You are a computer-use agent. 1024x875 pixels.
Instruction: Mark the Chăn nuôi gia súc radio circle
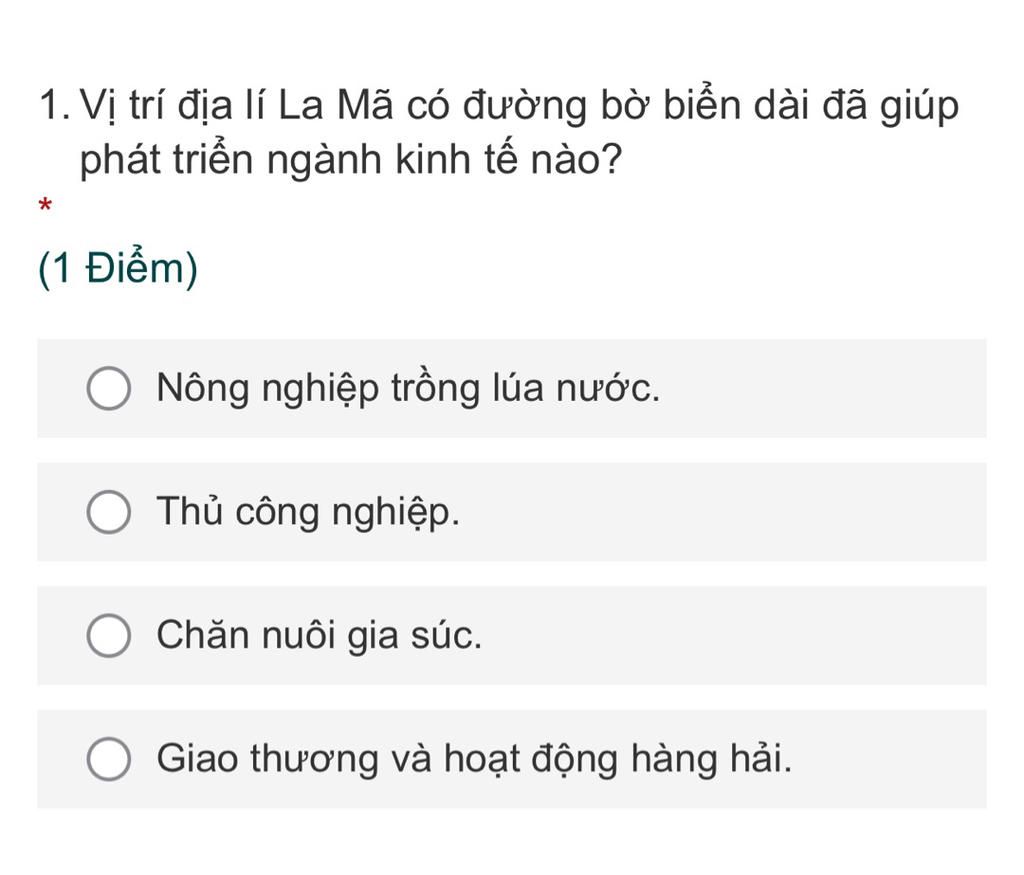[108, 635]
